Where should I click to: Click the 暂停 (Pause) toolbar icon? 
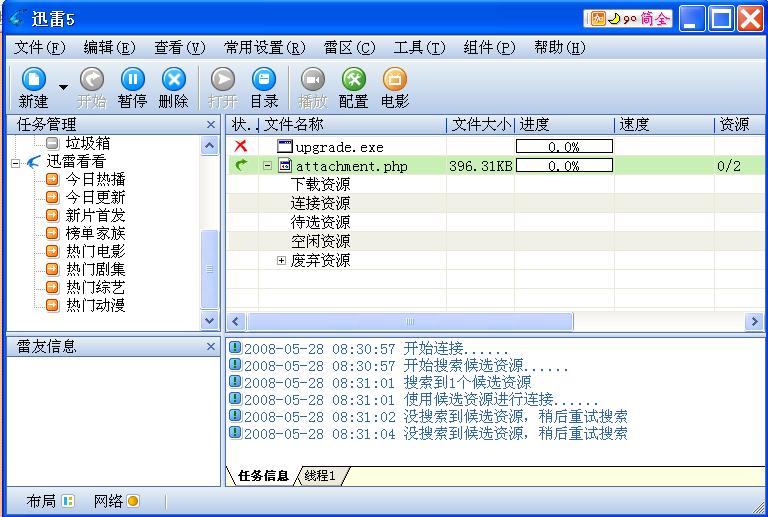point(132,88)
